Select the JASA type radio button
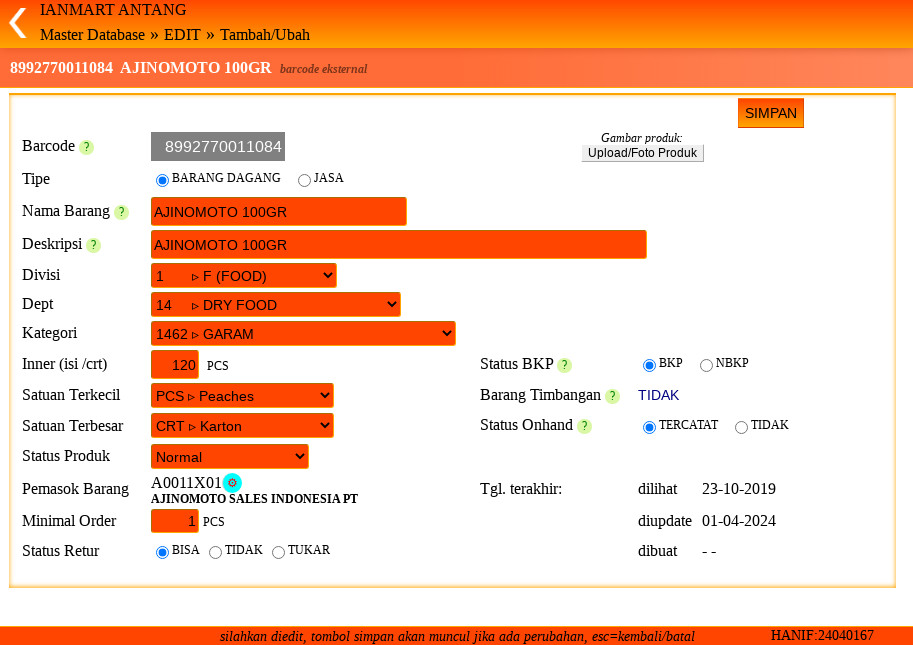This screenshot has height=645, width=913. [x=304, y=180]
